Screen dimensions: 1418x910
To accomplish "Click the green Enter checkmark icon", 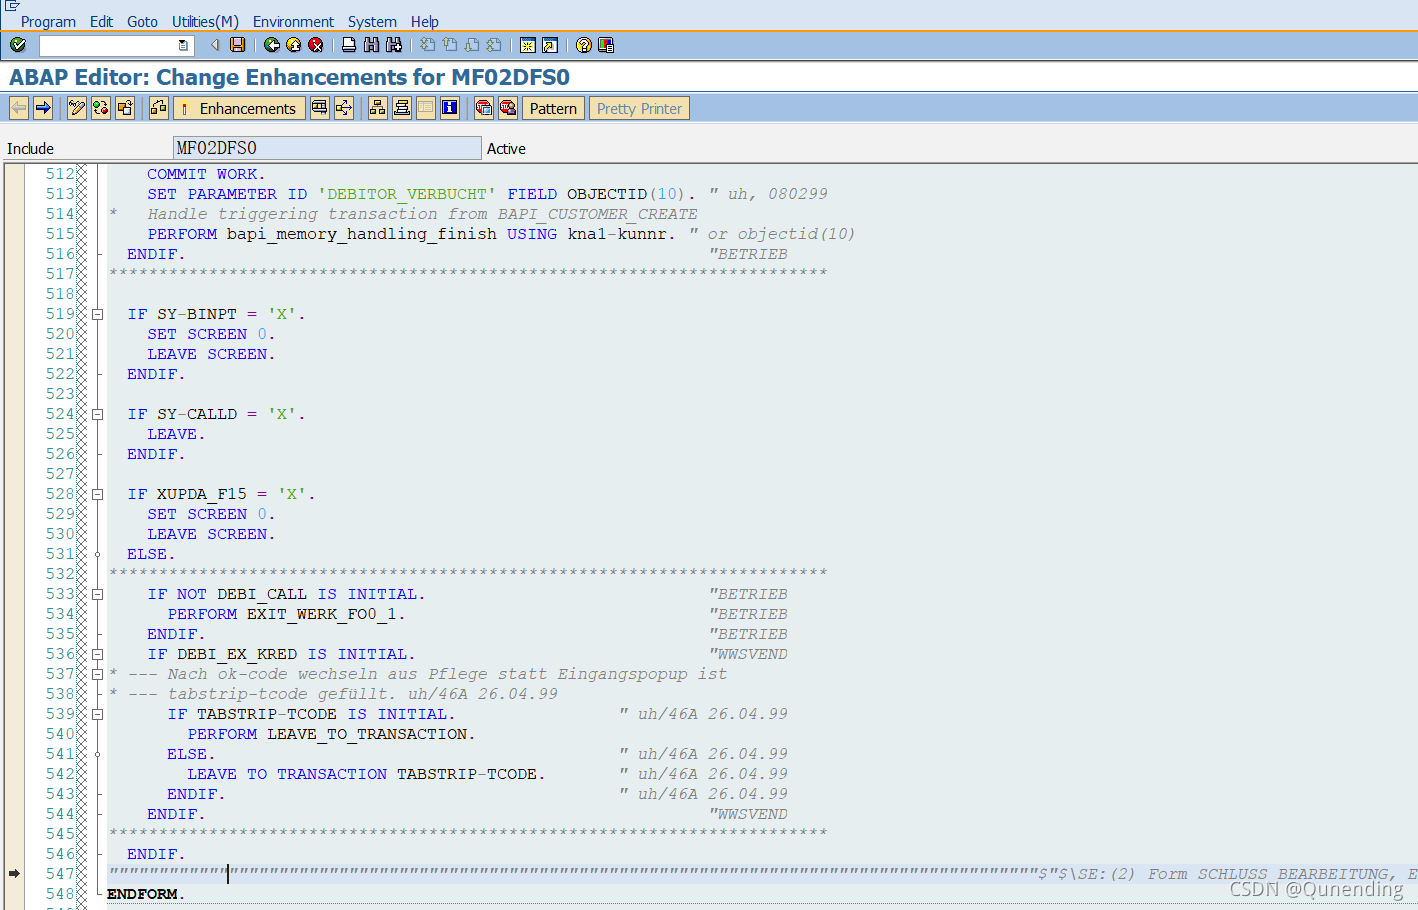I will coord(17,45).
